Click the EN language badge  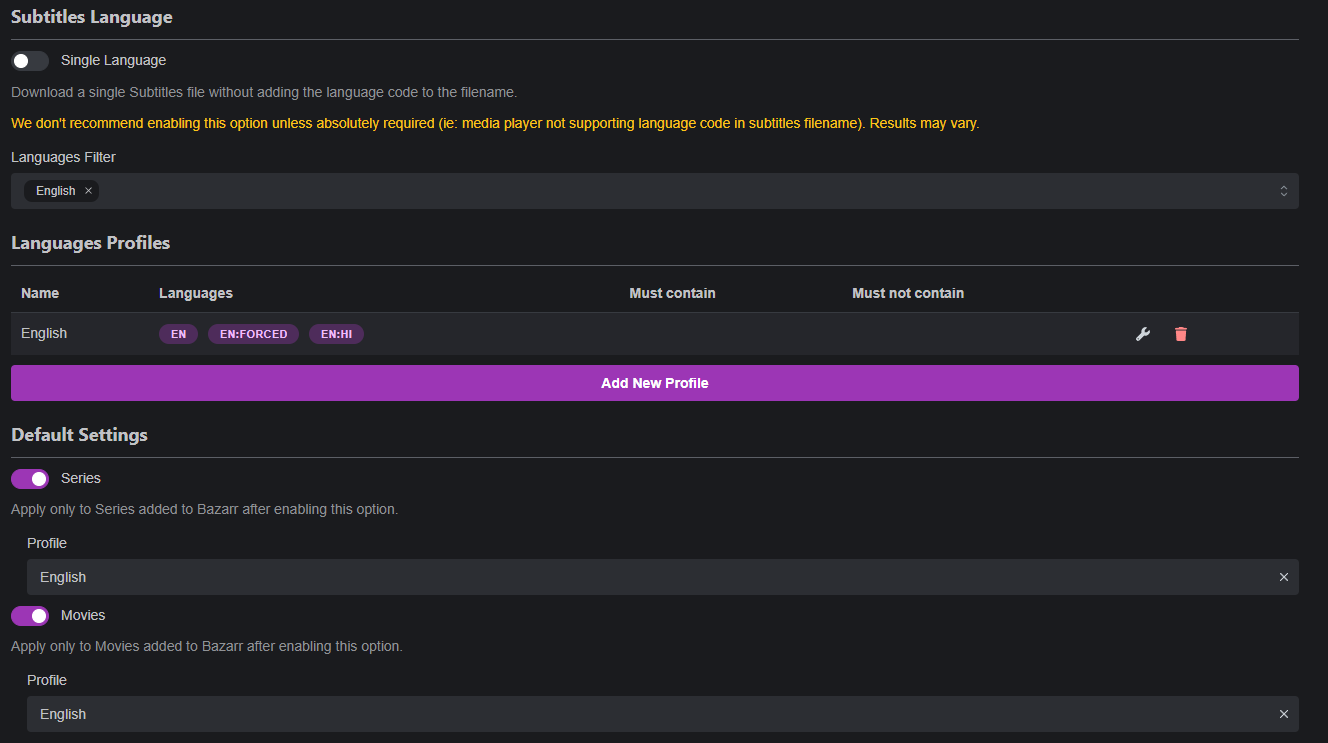(x=178, y=334)
